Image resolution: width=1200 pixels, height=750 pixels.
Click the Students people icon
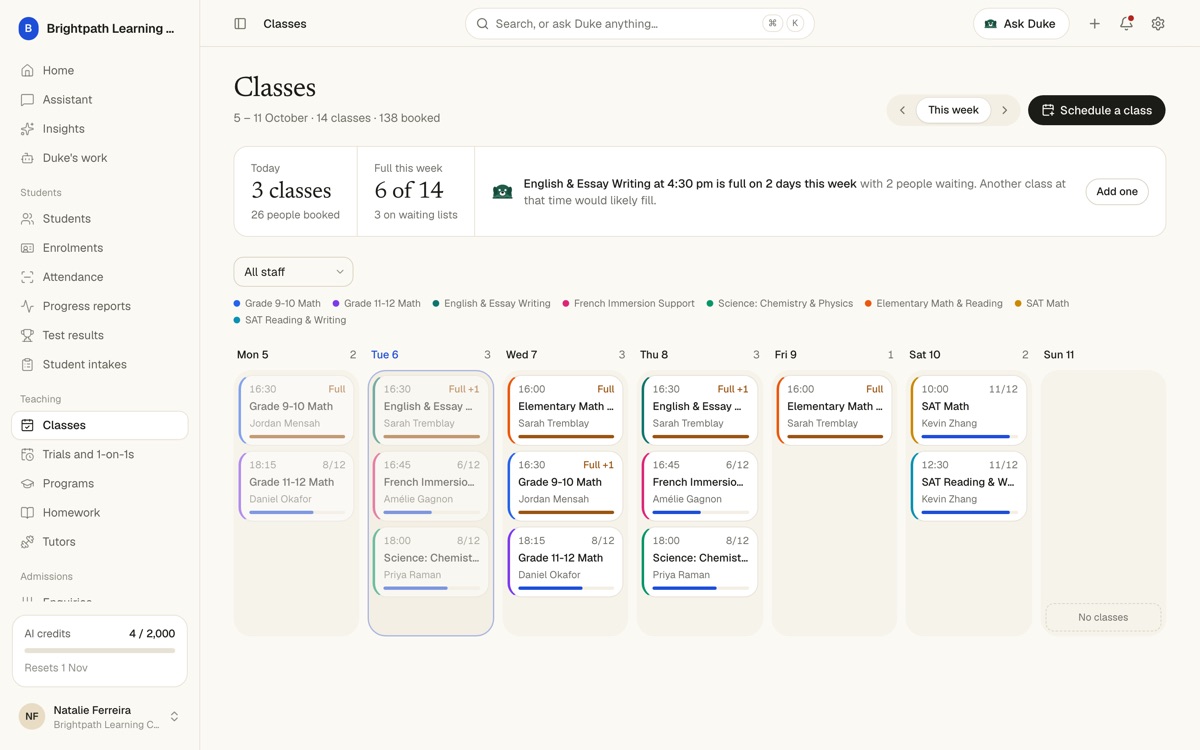(27, 219)
